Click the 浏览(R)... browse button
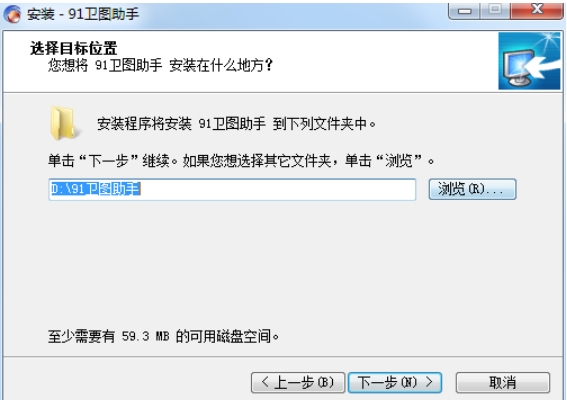This screenshot has width=567, height=400. (x=472, y=189)
